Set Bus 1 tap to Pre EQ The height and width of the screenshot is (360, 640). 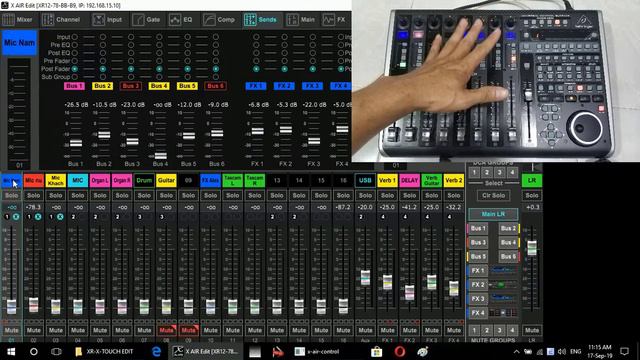tap(74, 45)
